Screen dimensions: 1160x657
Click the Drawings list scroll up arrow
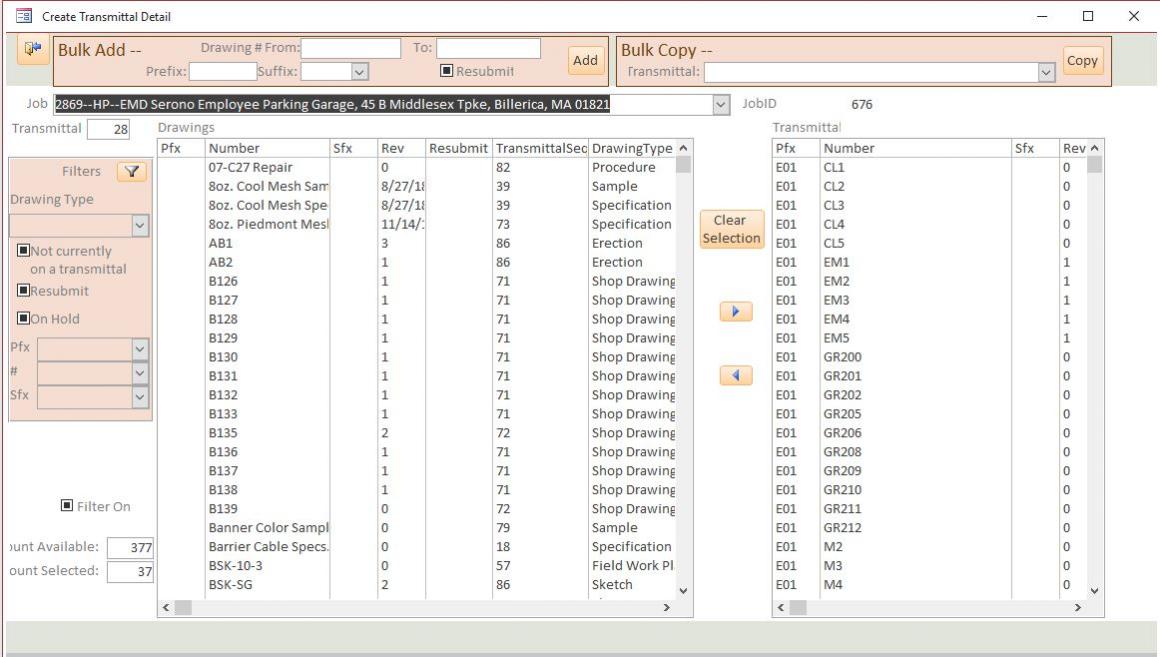pyautogui.click(x=684, y=148)
